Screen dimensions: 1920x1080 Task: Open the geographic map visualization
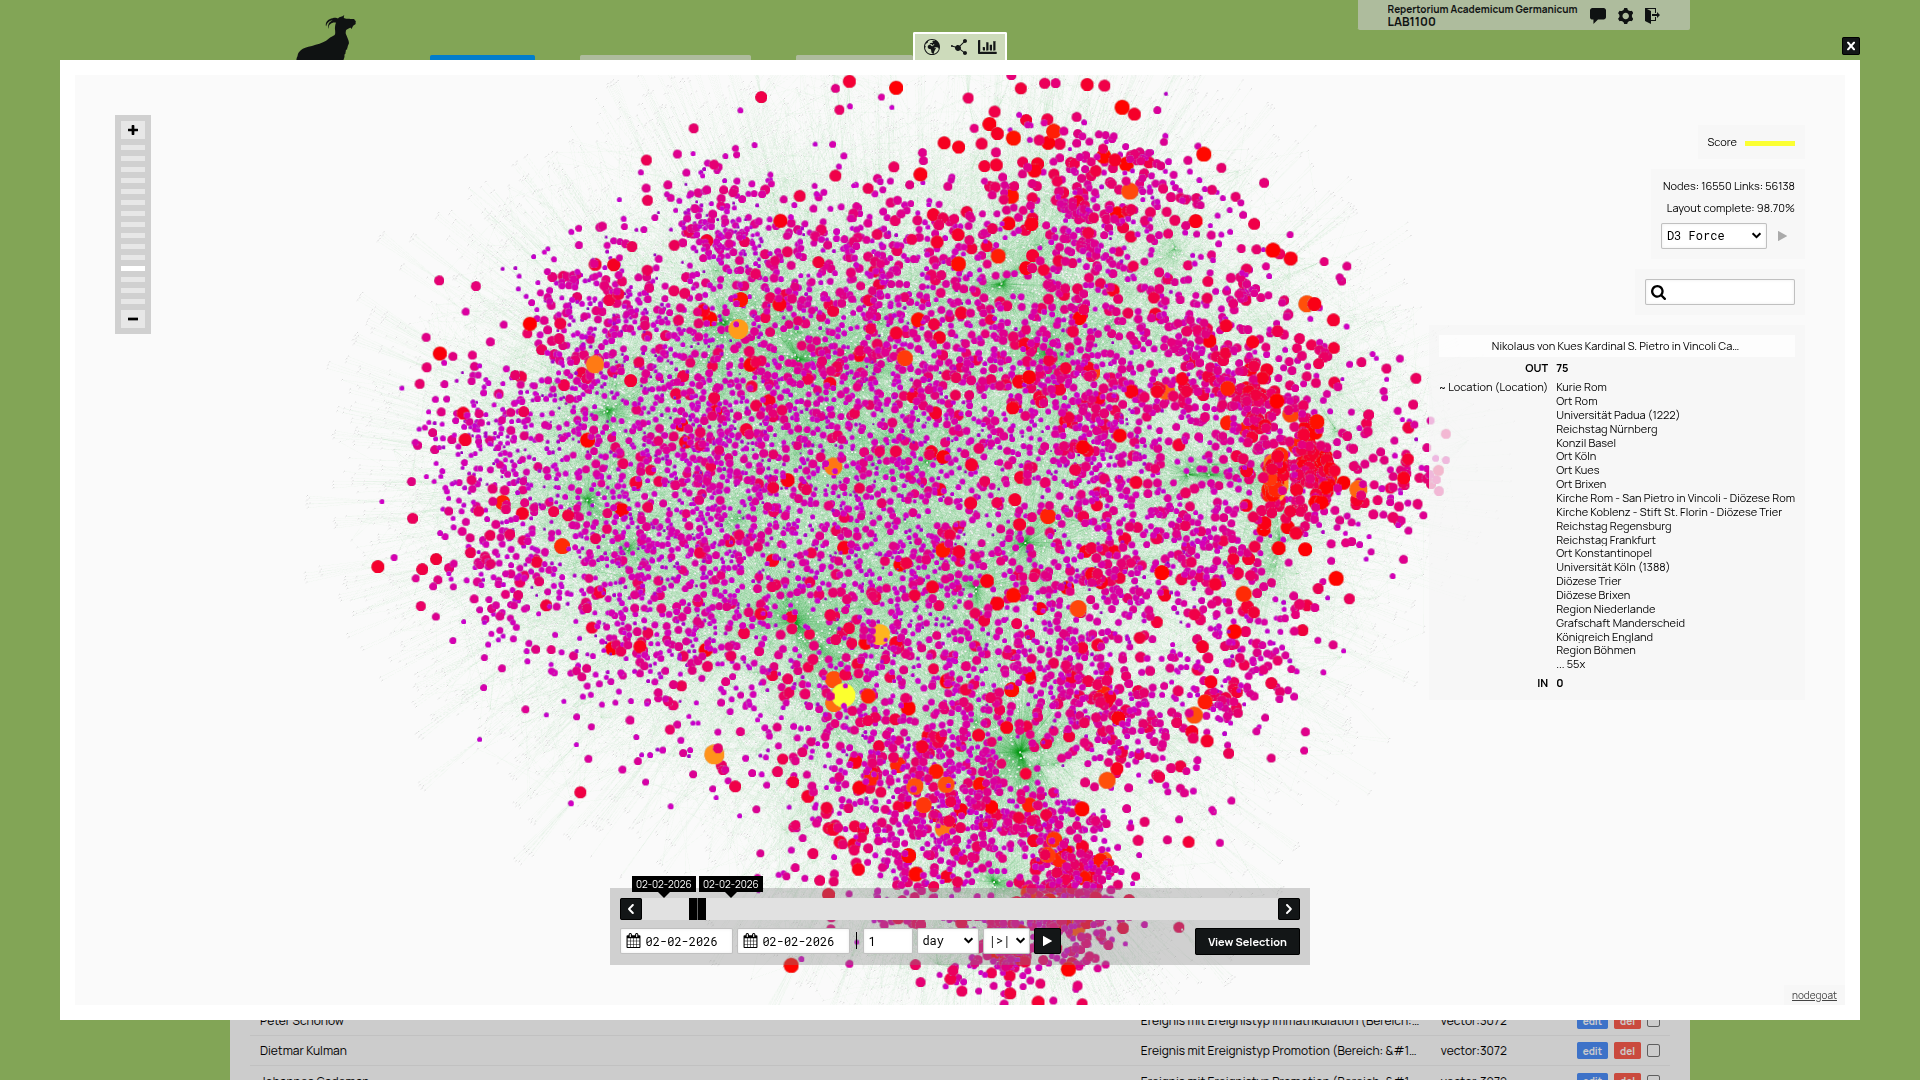tap(932, 47)
